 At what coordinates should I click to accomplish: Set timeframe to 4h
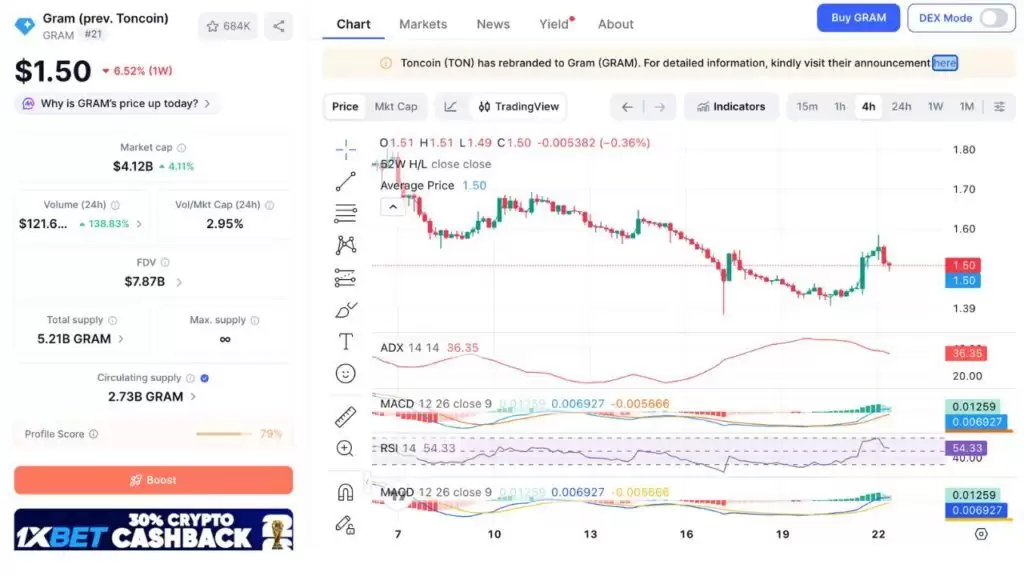pos(869,106)
